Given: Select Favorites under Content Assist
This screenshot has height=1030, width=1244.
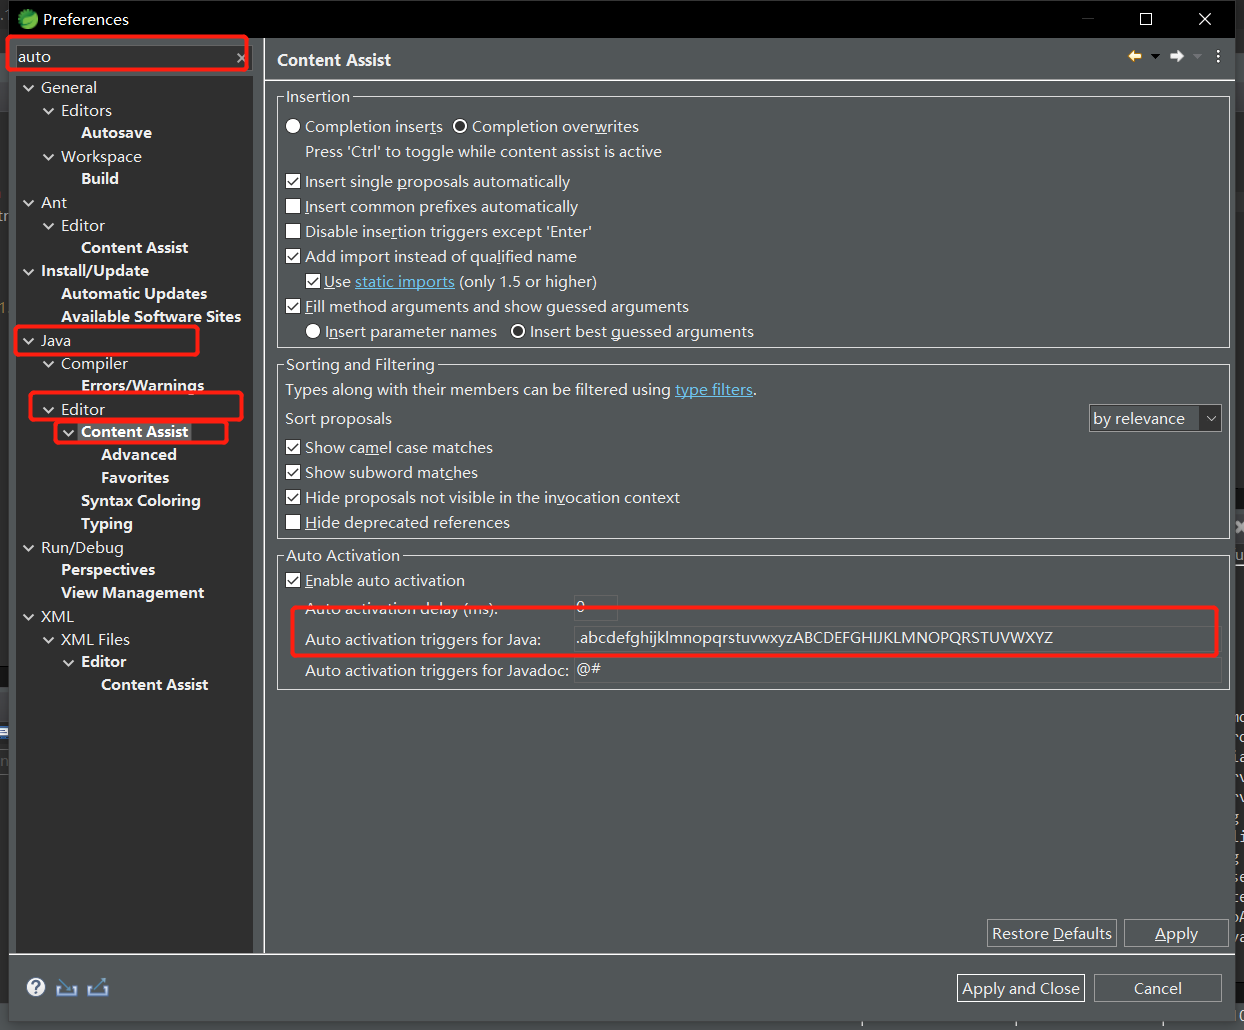Looking at the screenshot, I should (135, 477).
